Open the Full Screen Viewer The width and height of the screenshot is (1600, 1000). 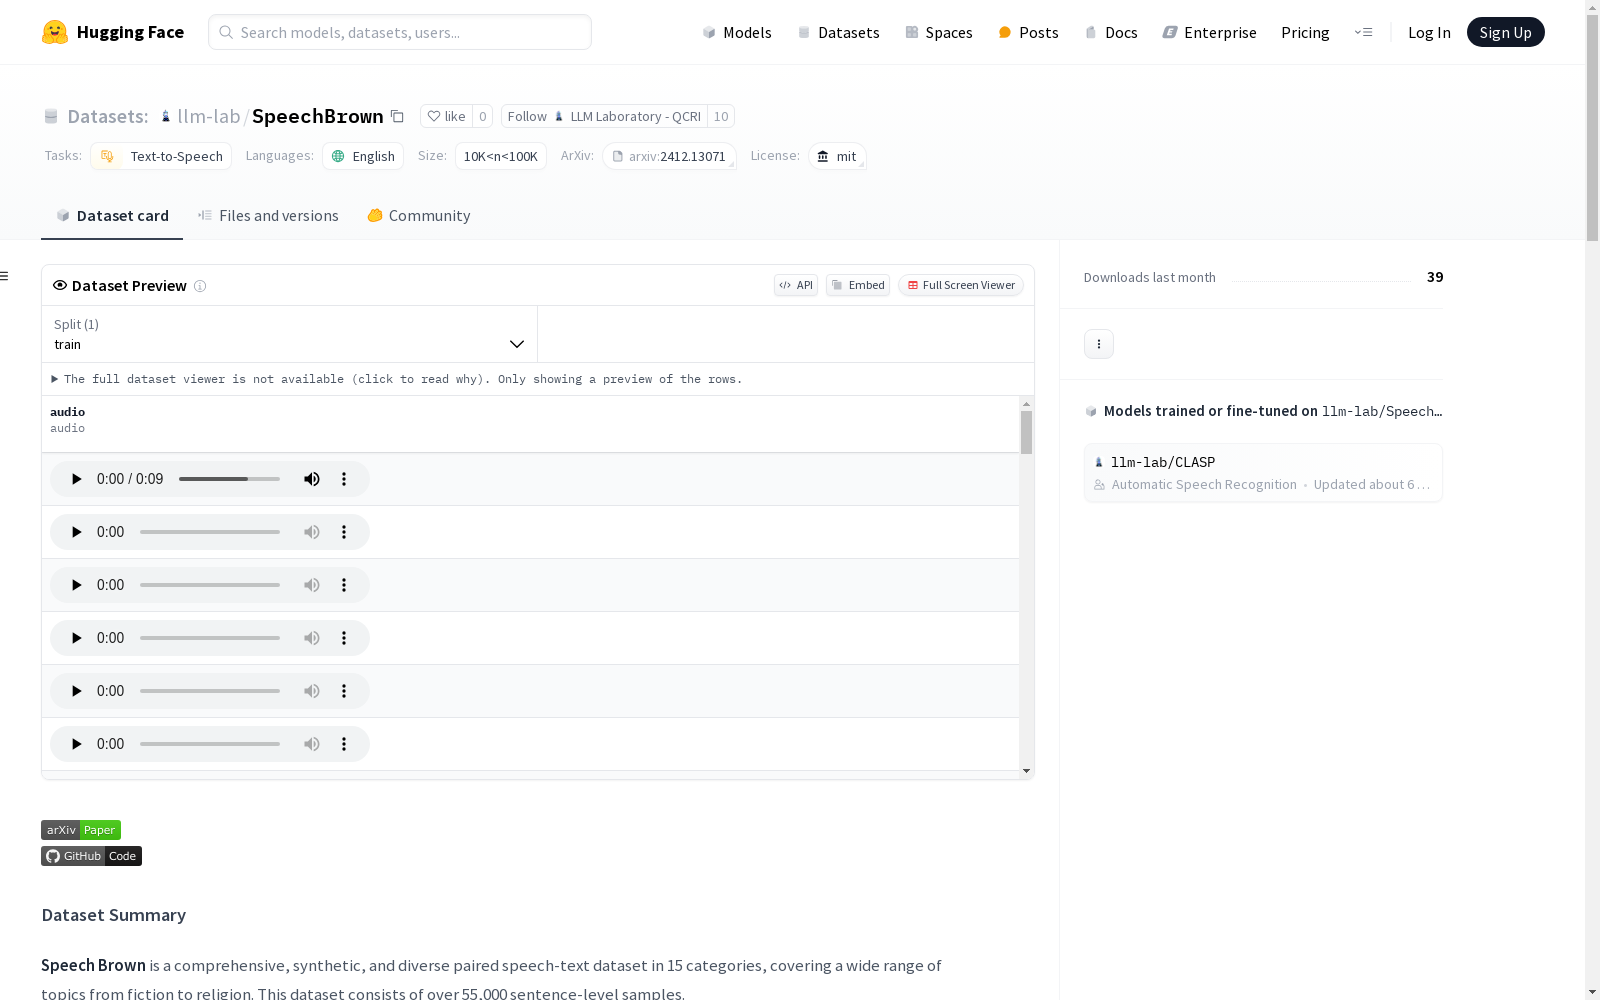click(961, 285)
